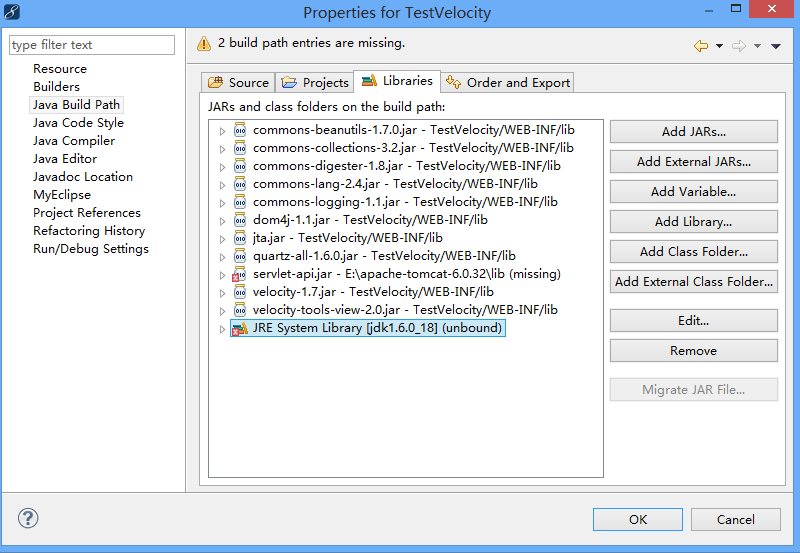Select the Libraries tab
This screenshot has height=553, width=800.
point(397,81)
